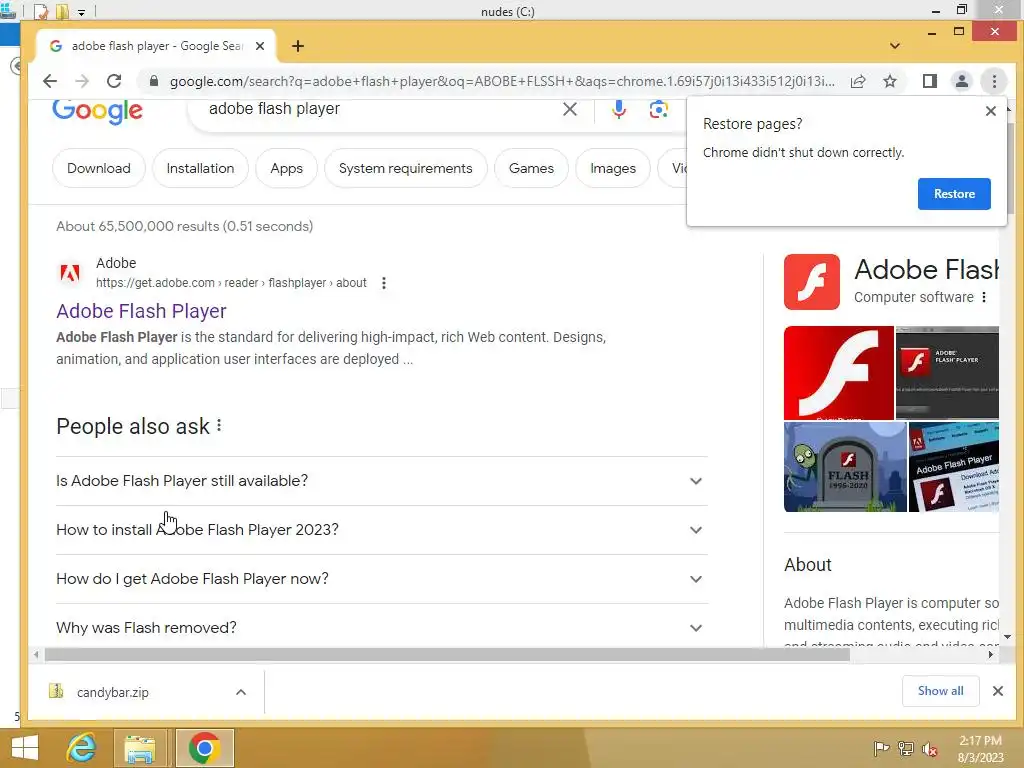Focus the address bar URL

point(502,81)
